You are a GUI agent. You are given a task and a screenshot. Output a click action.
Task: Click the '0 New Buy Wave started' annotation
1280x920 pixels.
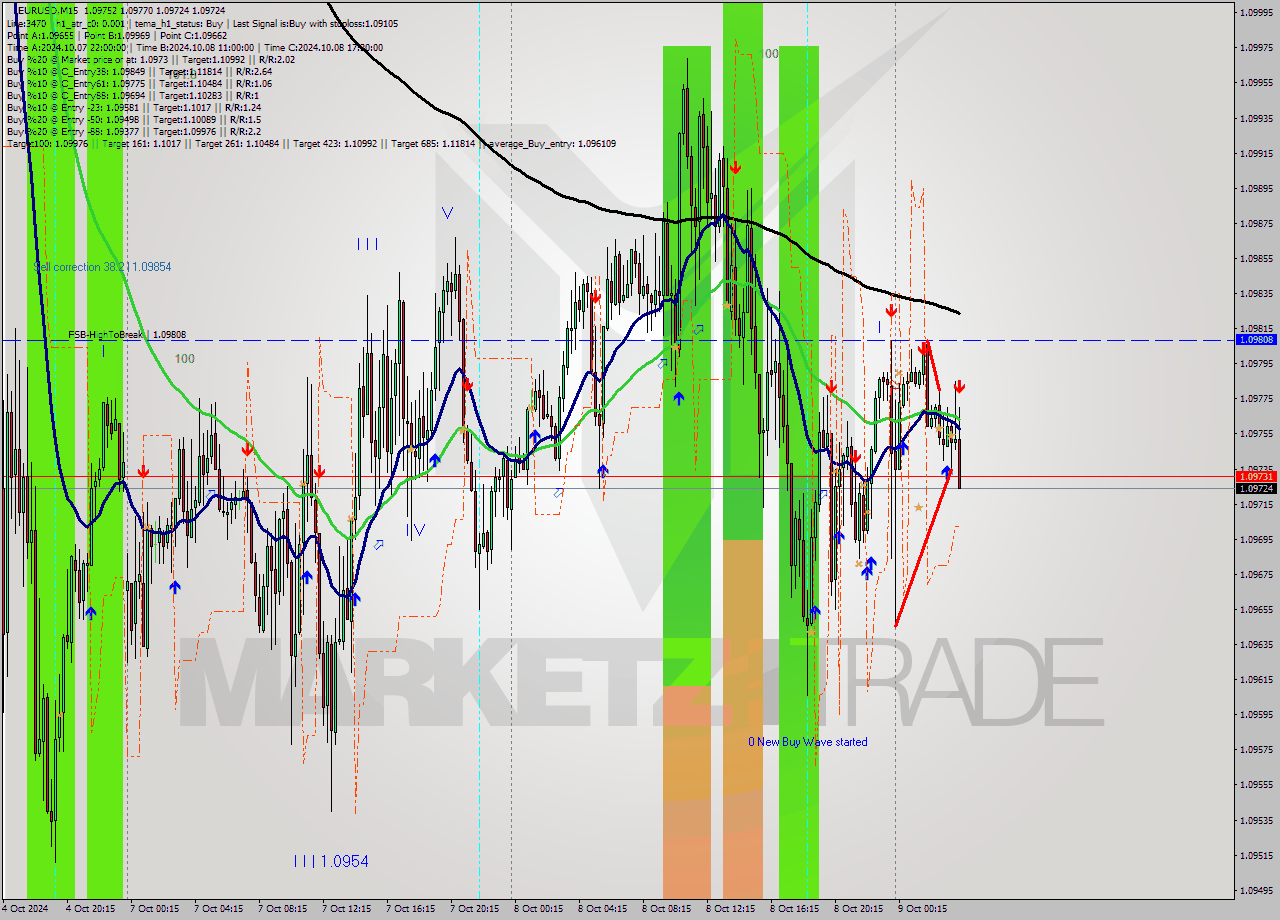[x=808, y=742]
